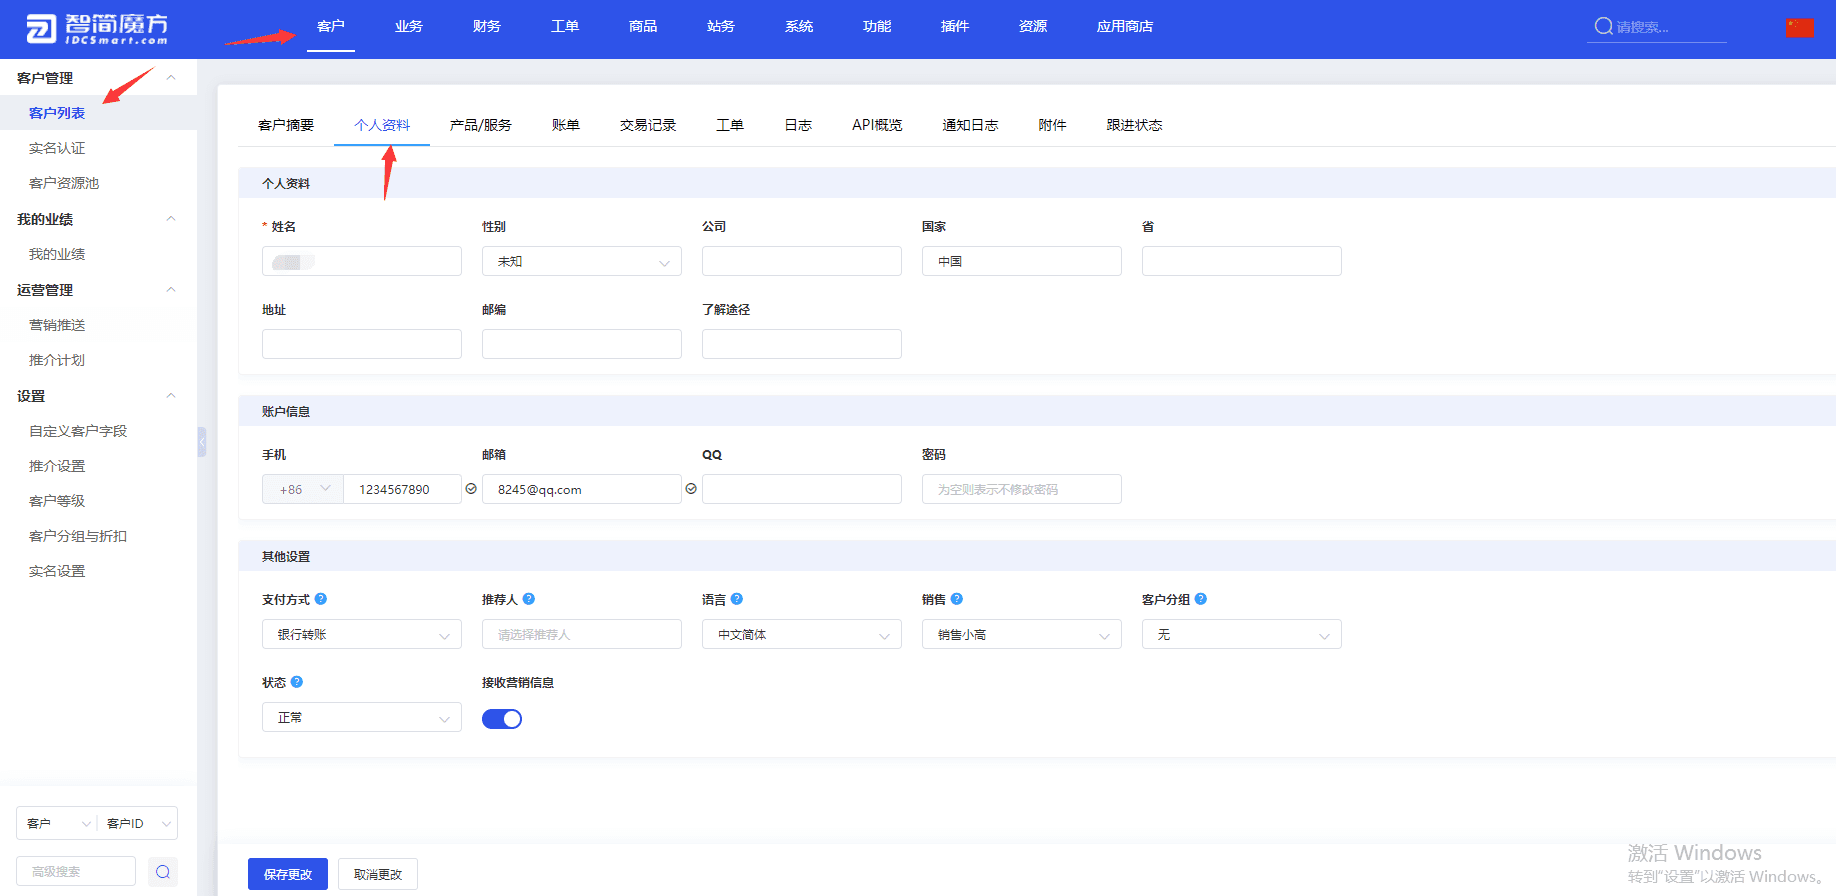Open the 应用商店 top menu
Screen dimensions: 1836x896
(x=1125, y=27)
